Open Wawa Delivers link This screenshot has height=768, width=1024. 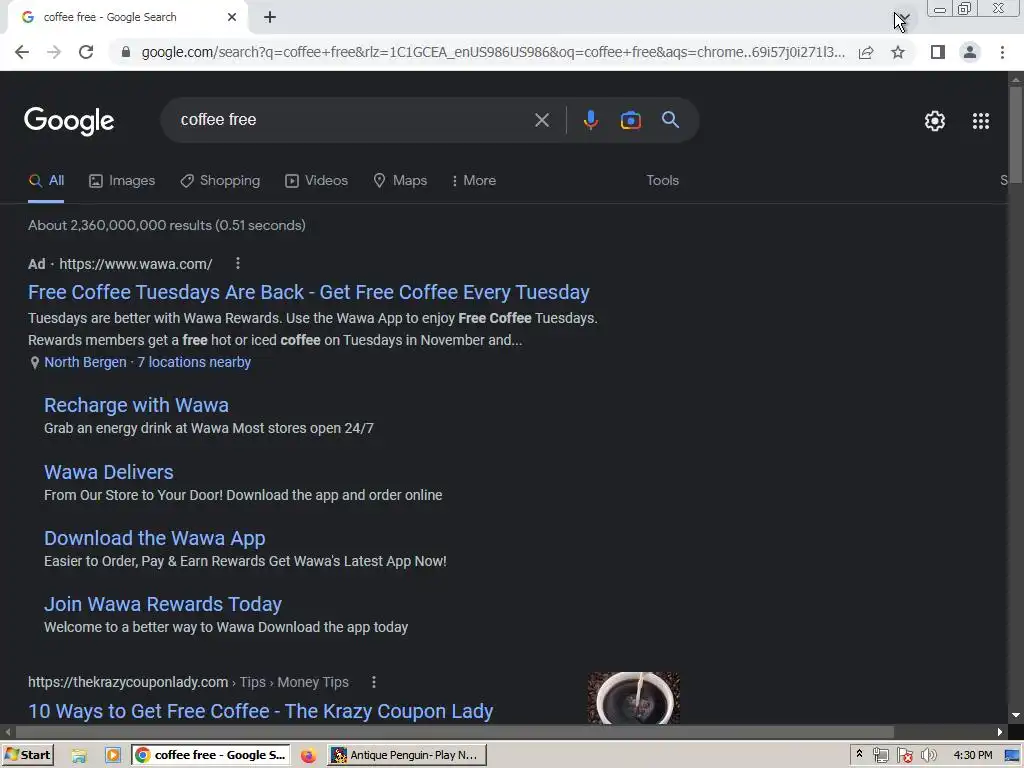tap(109, 472)
